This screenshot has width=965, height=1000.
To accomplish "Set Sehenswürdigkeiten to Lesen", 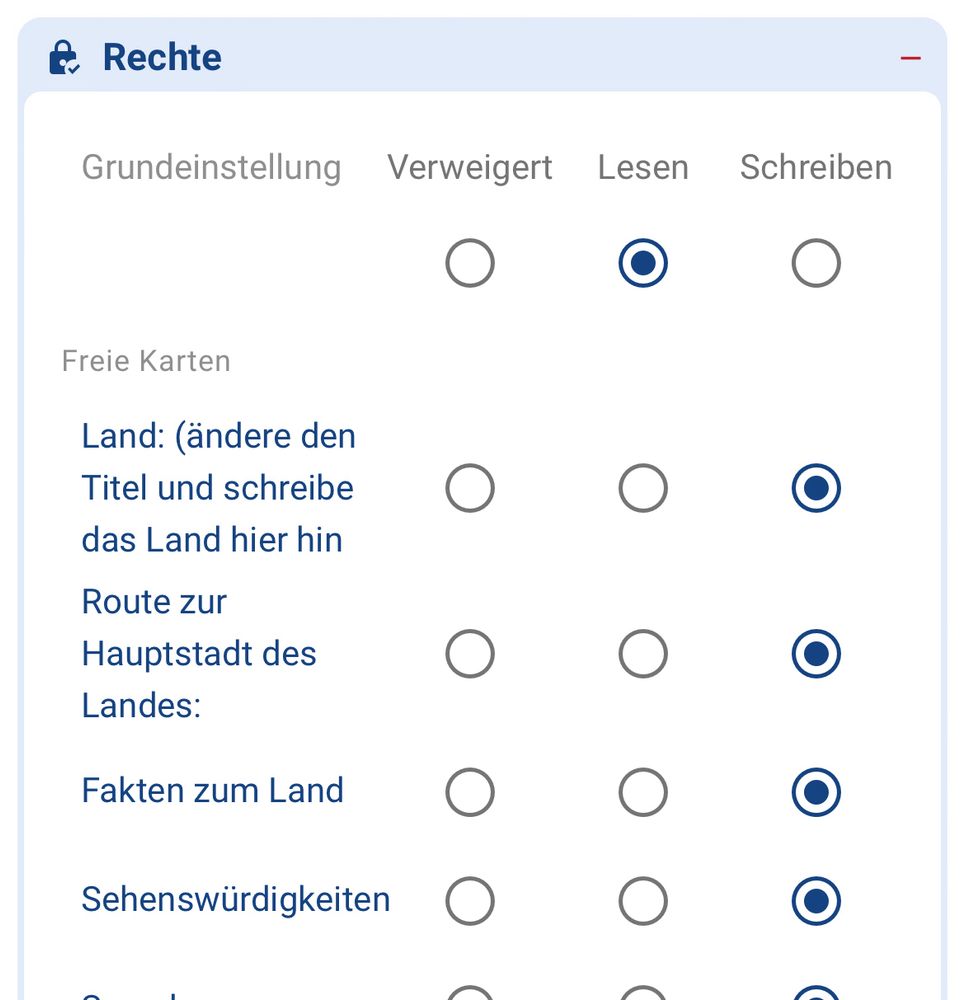I will click(x=643, y=901).
